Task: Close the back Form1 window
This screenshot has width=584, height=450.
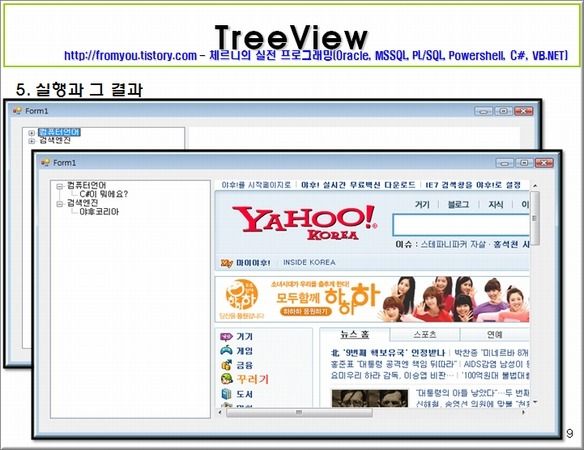Action: tap(523, 111)
